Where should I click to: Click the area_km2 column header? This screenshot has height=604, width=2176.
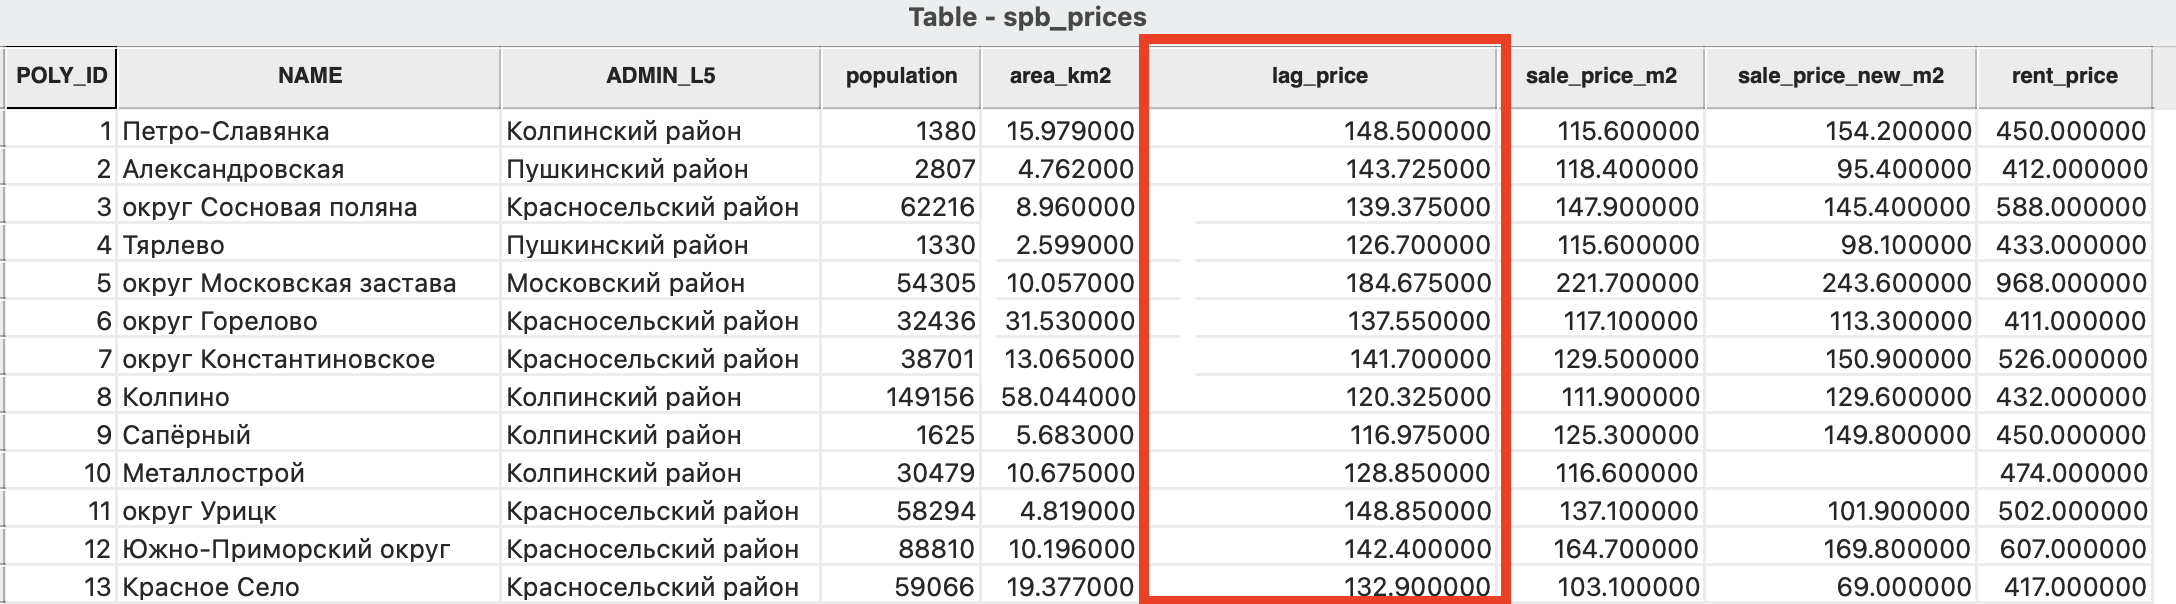pos(1060,77)
